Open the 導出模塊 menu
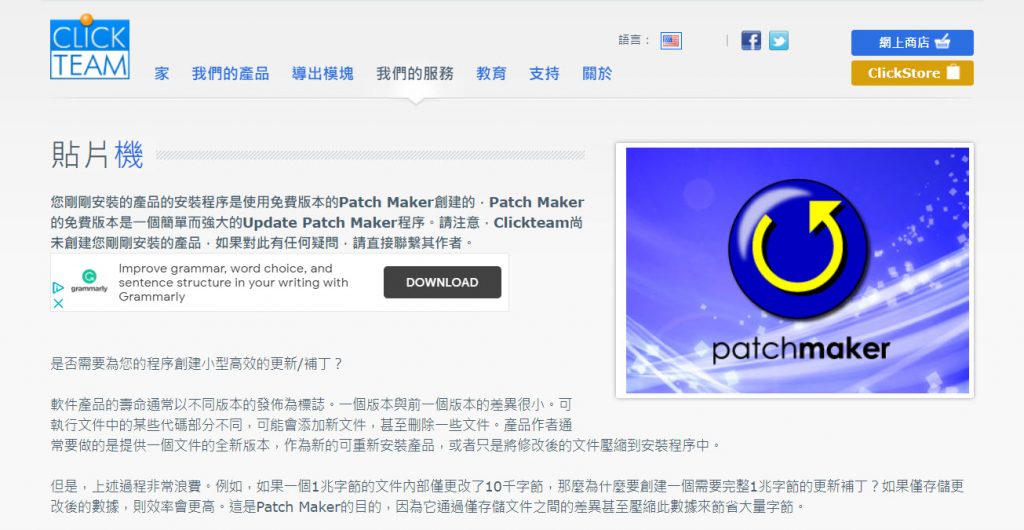This screenshot has width=1024, height=530. point(322,73)
